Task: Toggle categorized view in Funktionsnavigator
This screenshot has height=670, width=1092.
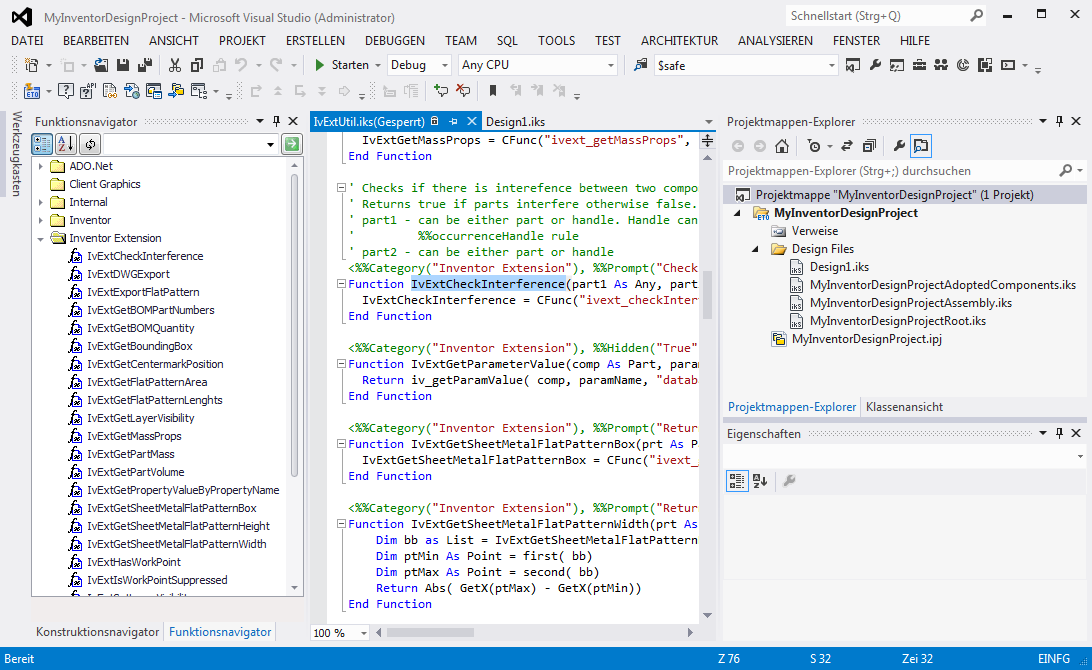Action: pos(43,145)
